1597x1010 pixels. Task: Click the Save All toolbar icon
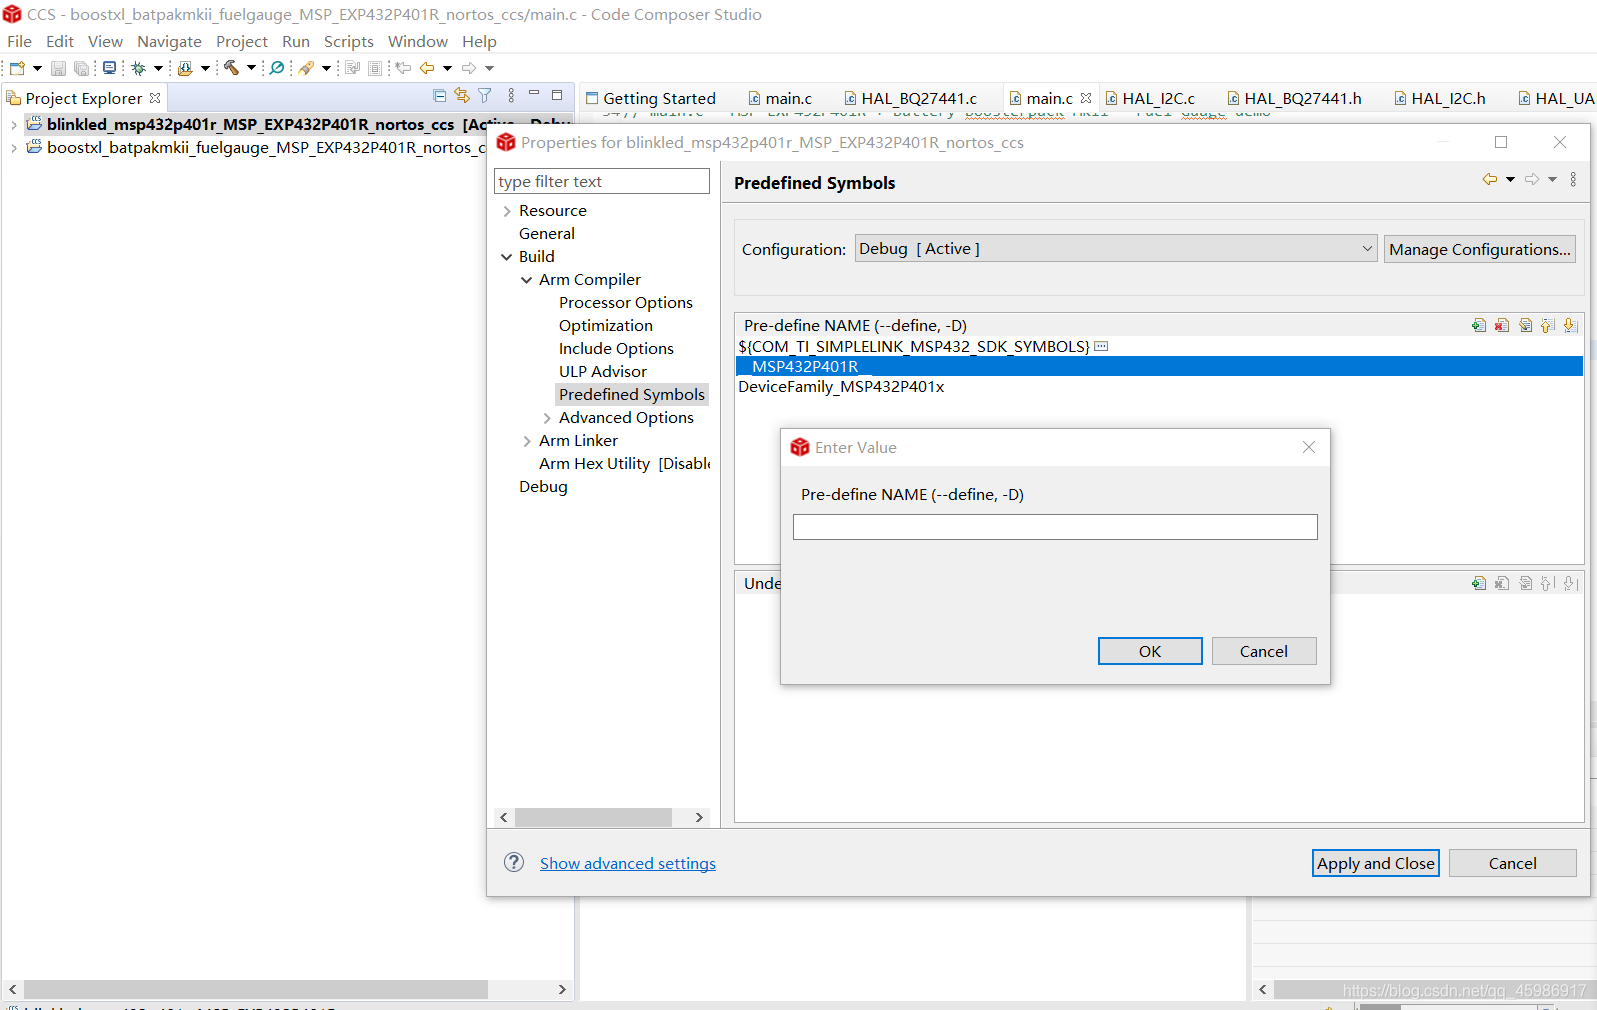pos(82,68)
